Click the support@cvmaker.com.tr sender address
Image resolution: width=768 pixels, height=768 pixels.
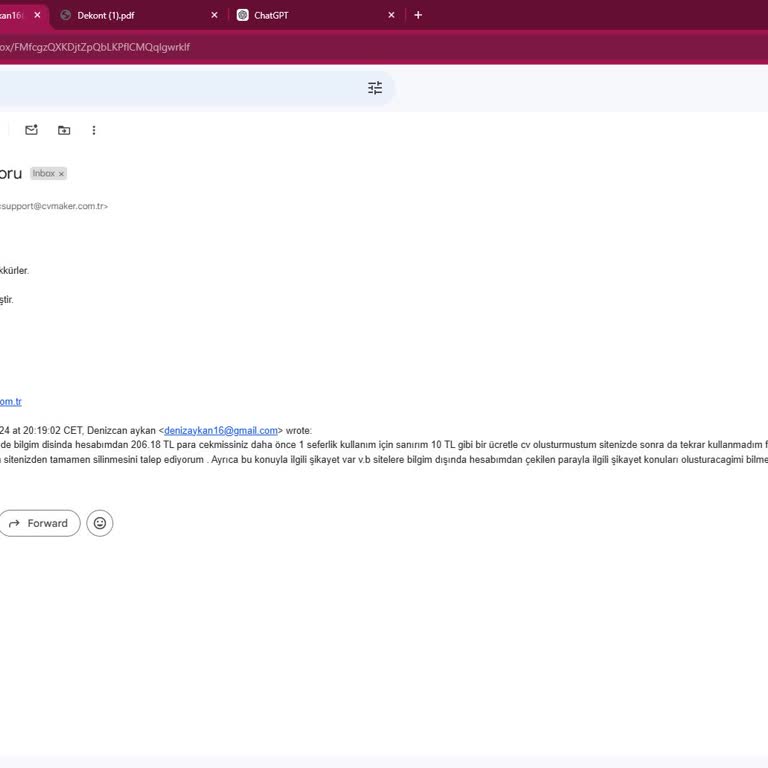[x=54, y=206]
